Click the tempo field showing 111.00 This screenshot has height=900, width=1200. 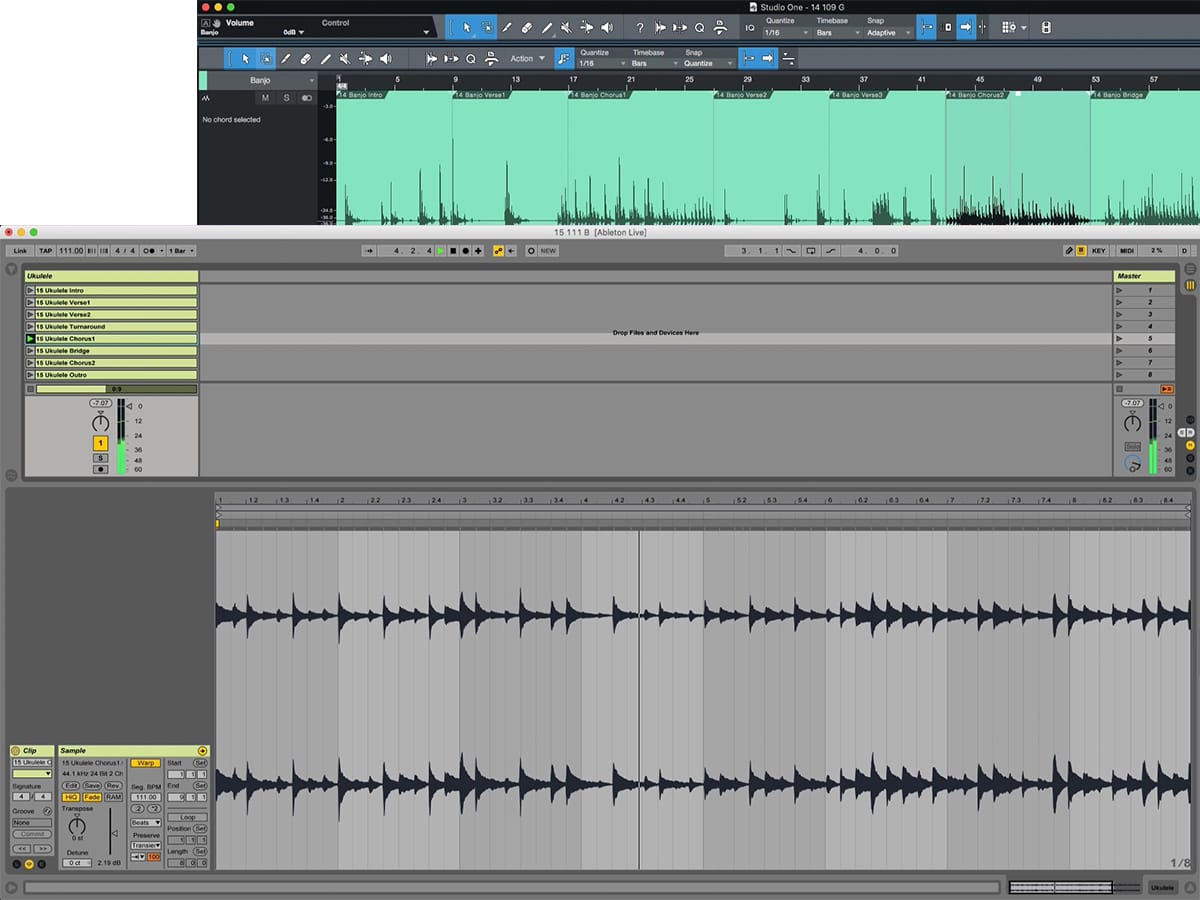71,251
